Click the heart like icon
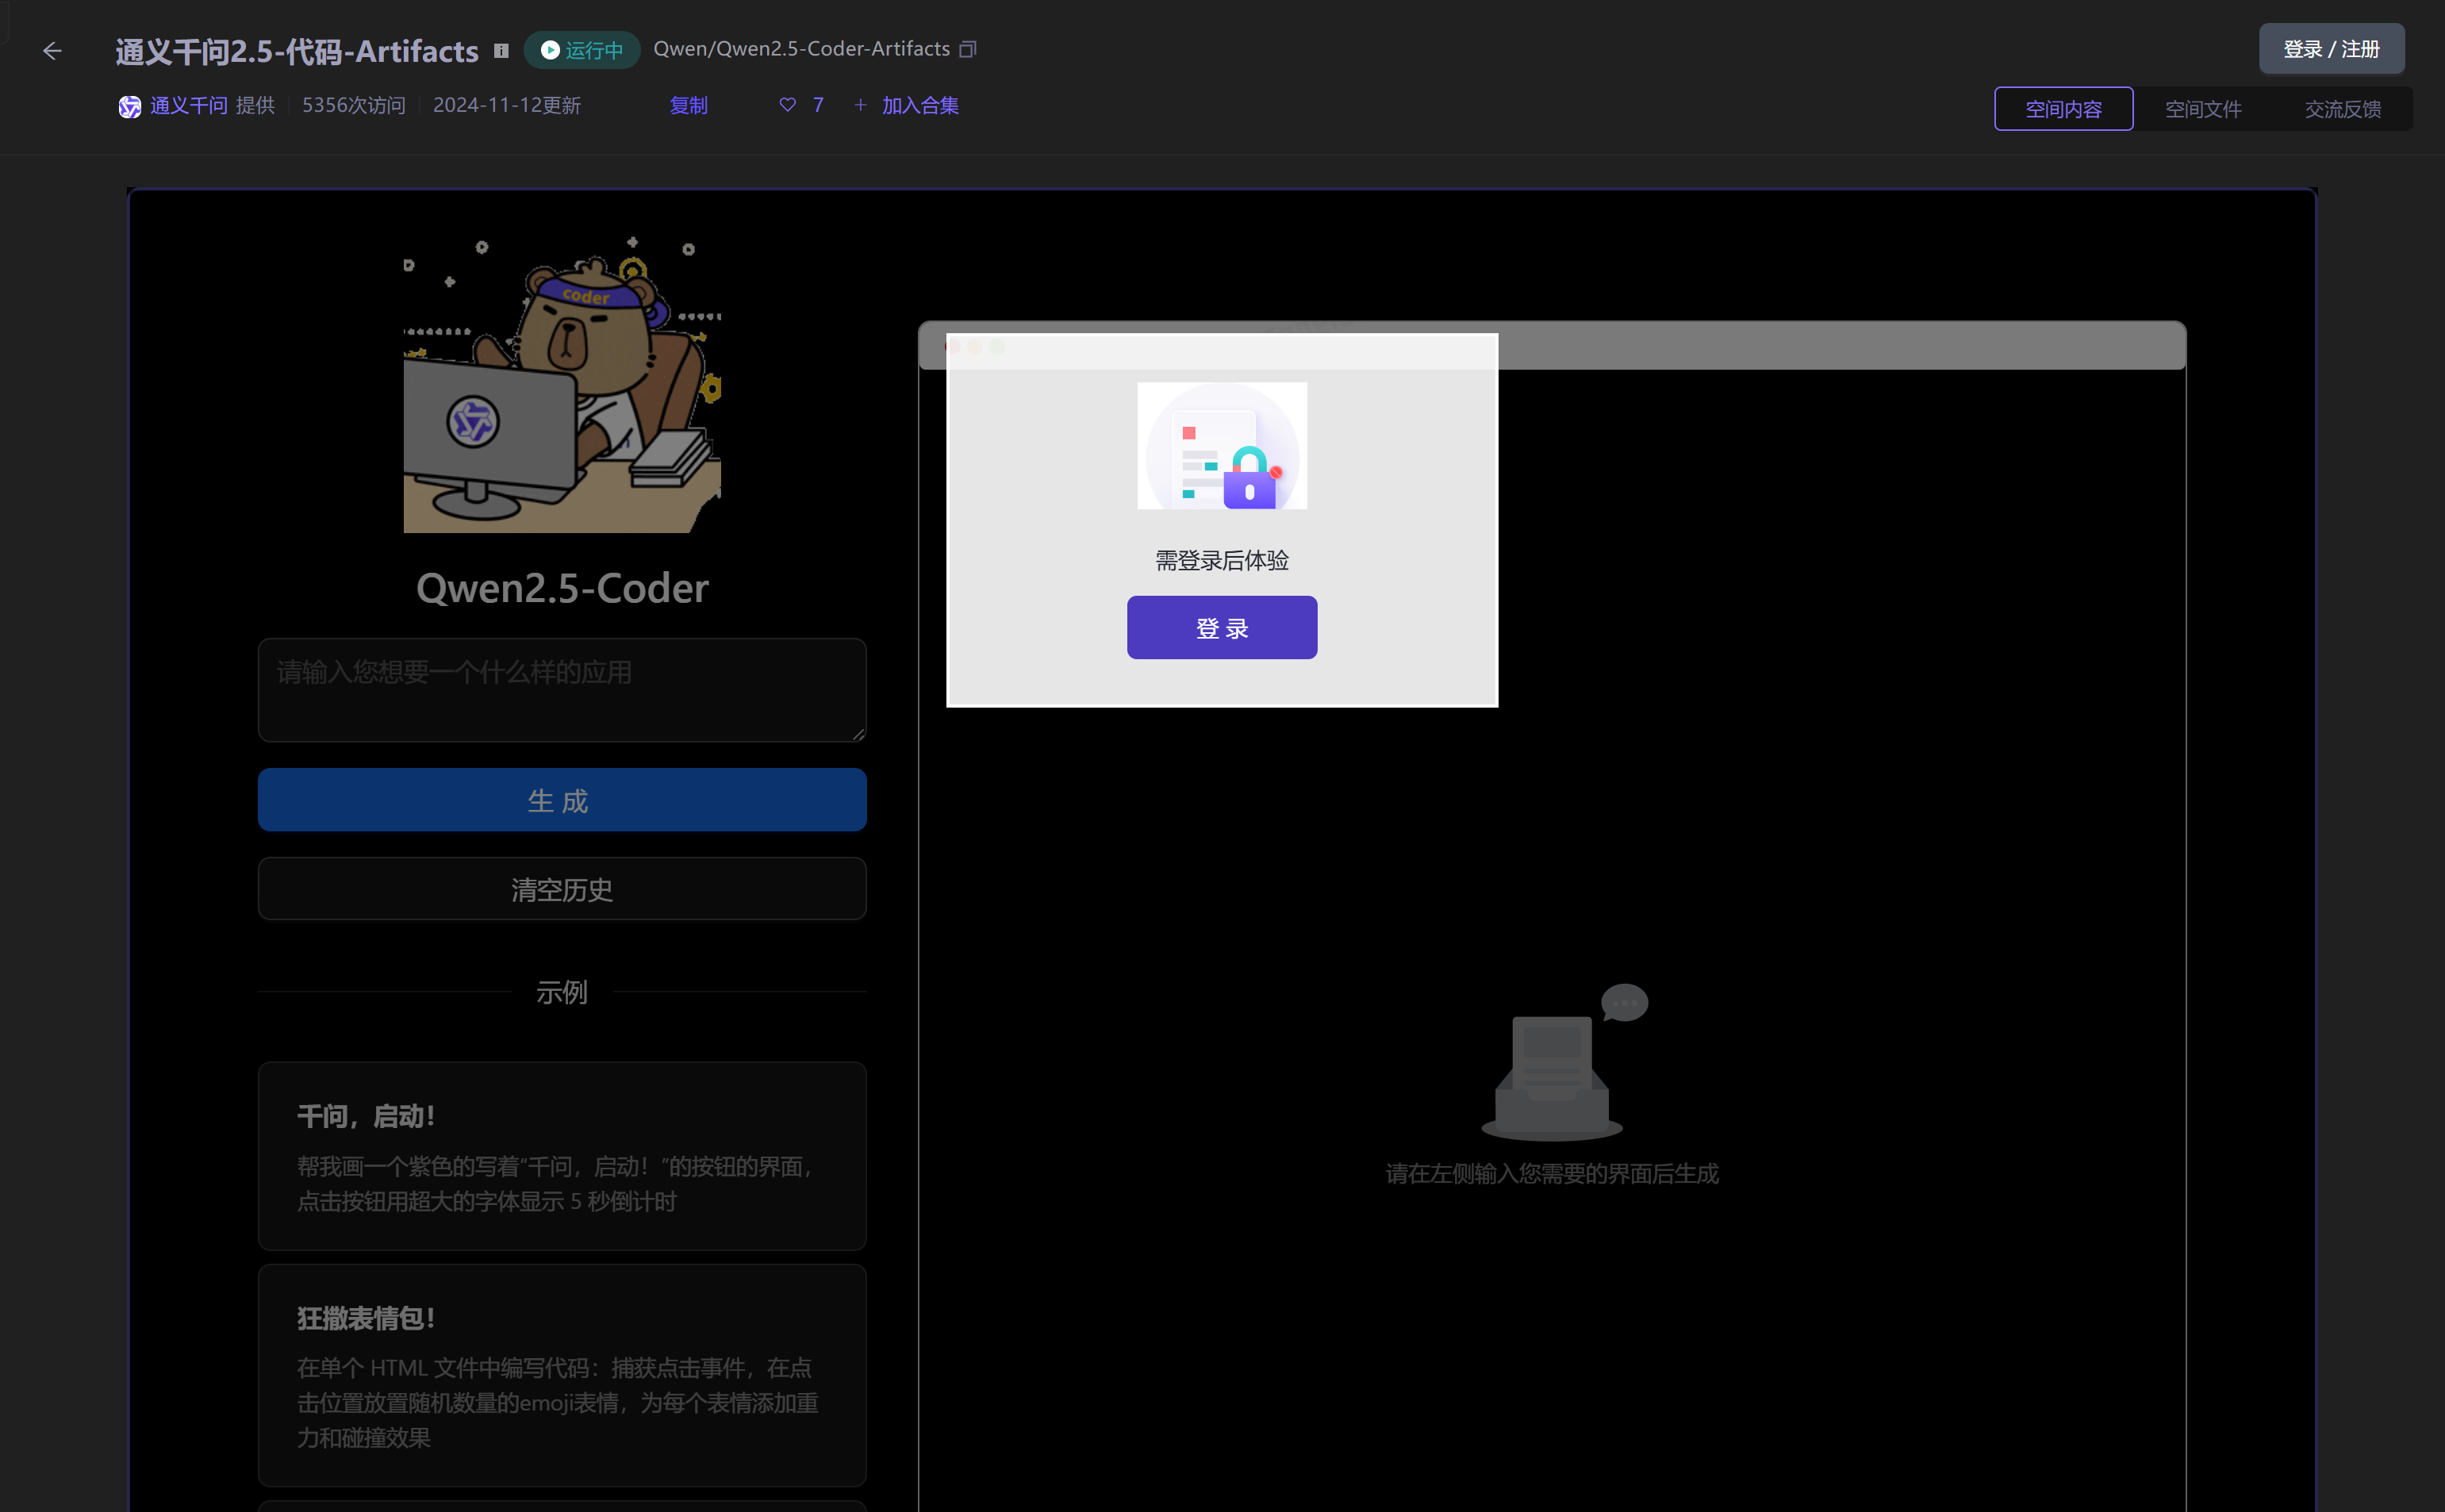2445x1512 pixels. 788,105
